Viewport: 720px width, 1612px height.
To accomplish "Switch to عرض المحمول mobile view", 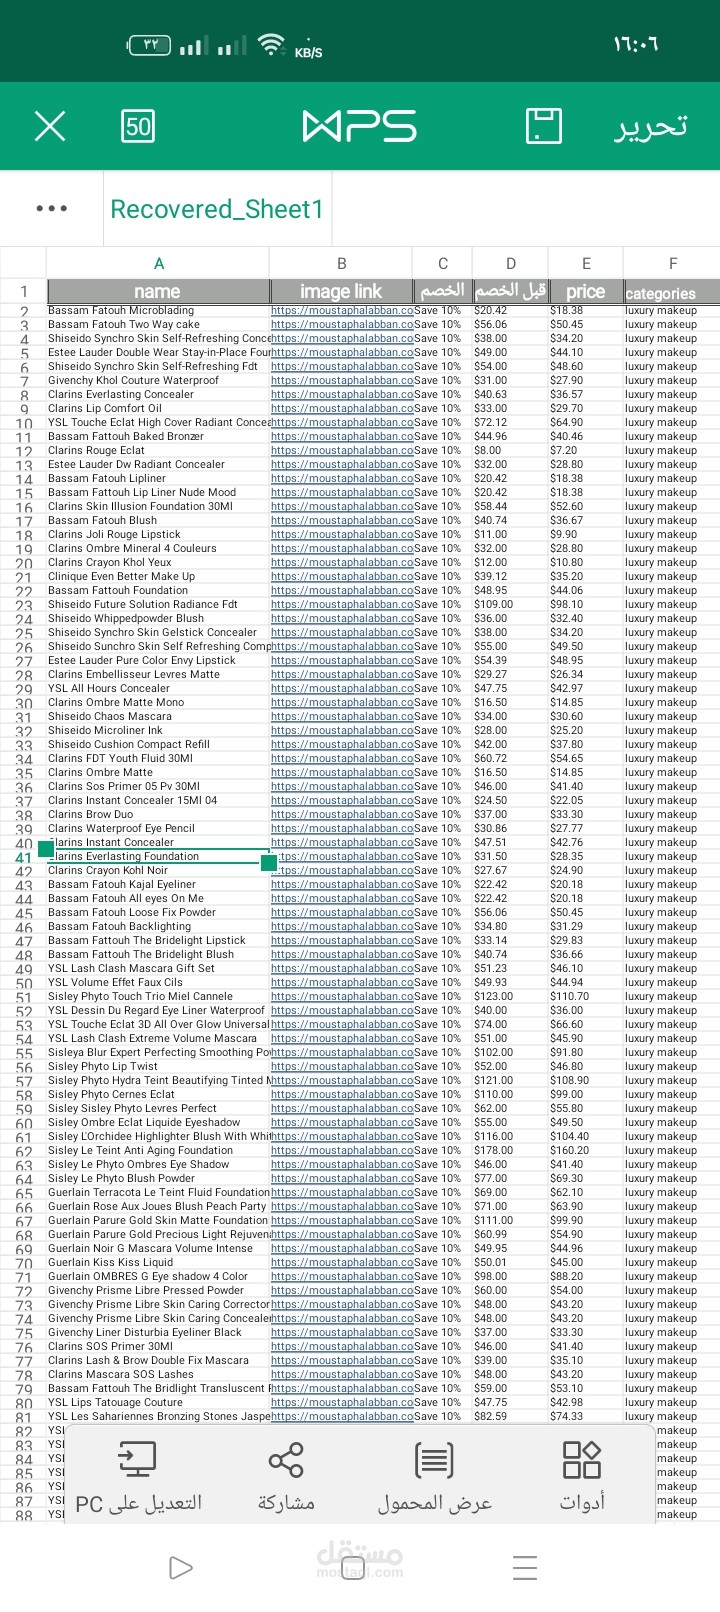I will tap(434, 1477).
